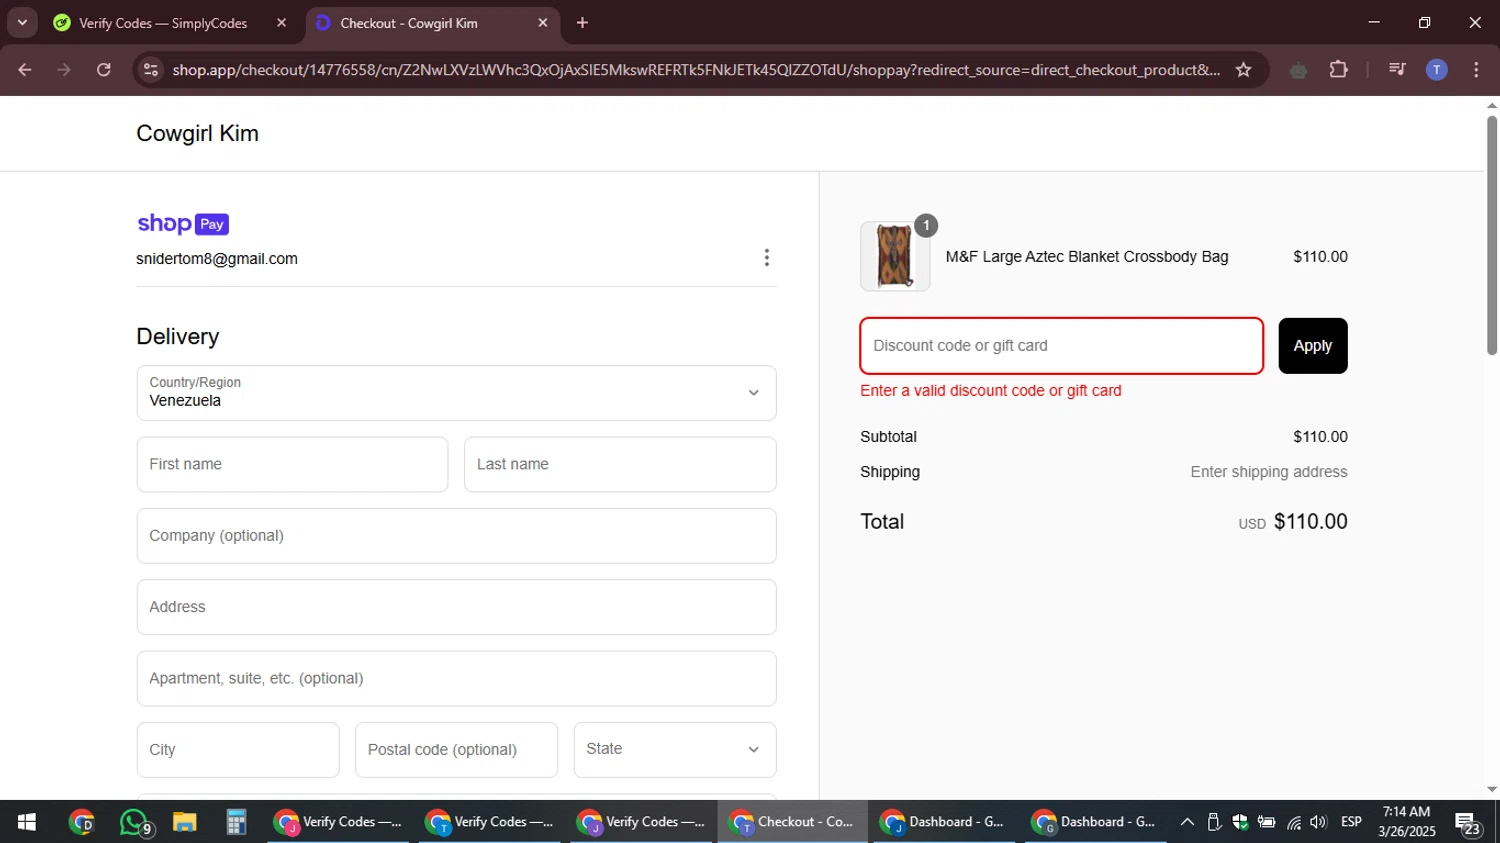This screenshot has height=843, width=1500.
Task: Click the M&F Large Aztec Blanket Crossbody Bag text
Action: tap(1087, 257)
